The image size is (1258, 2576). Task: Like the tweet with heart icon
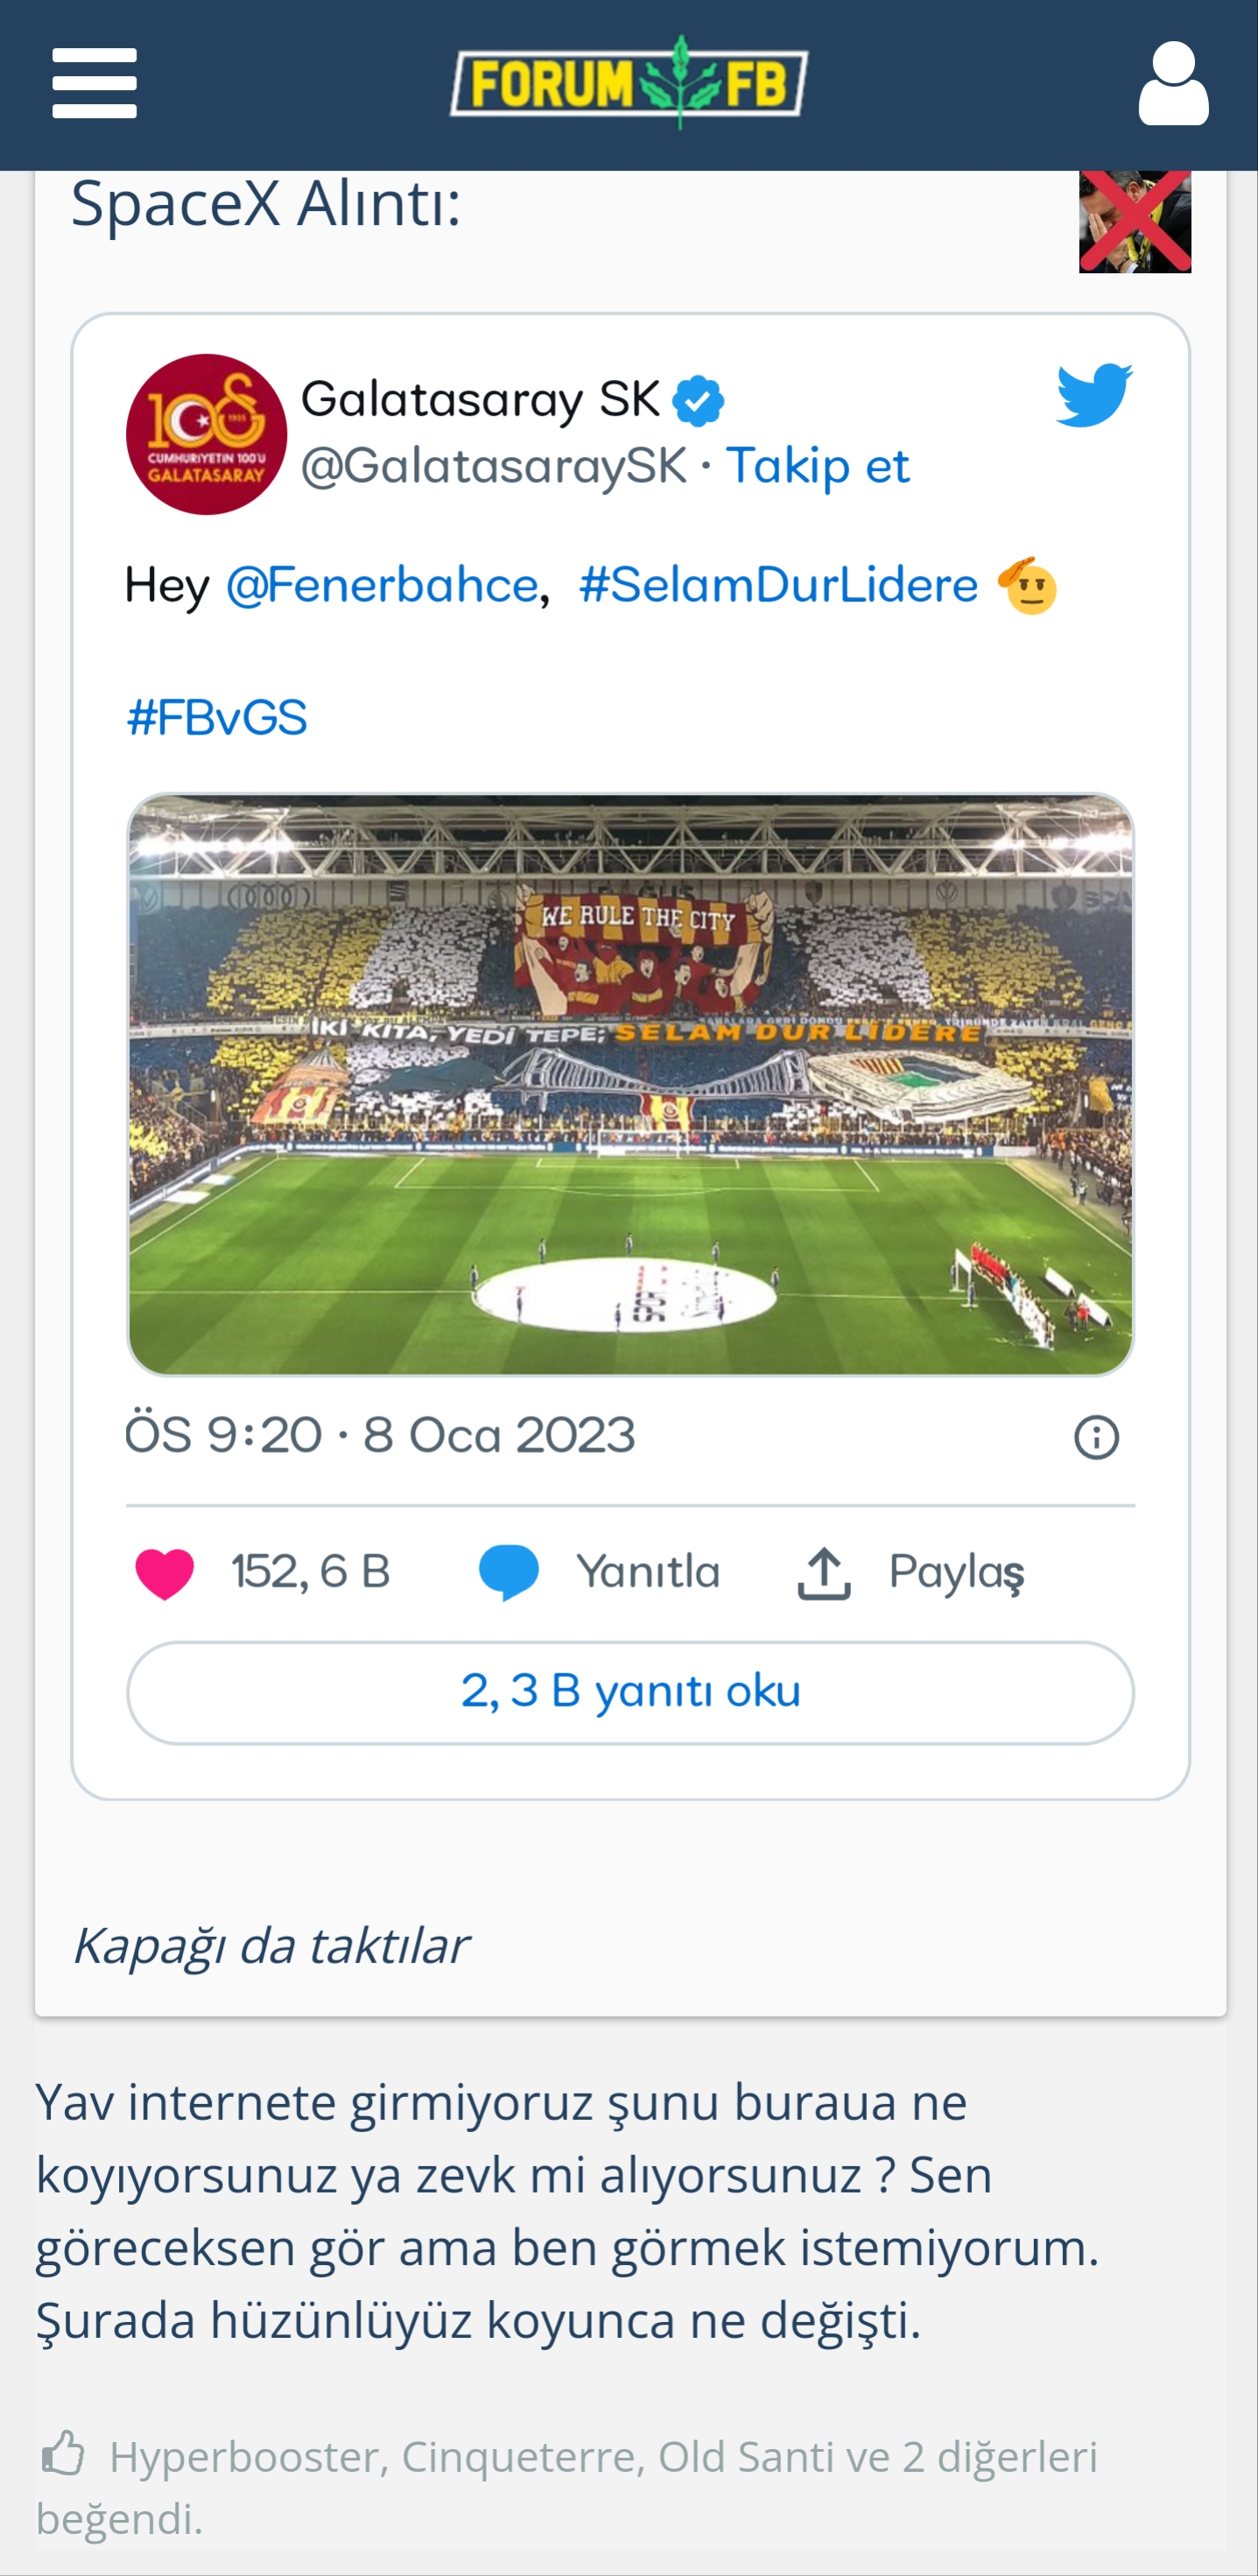tap(164, 1572)
